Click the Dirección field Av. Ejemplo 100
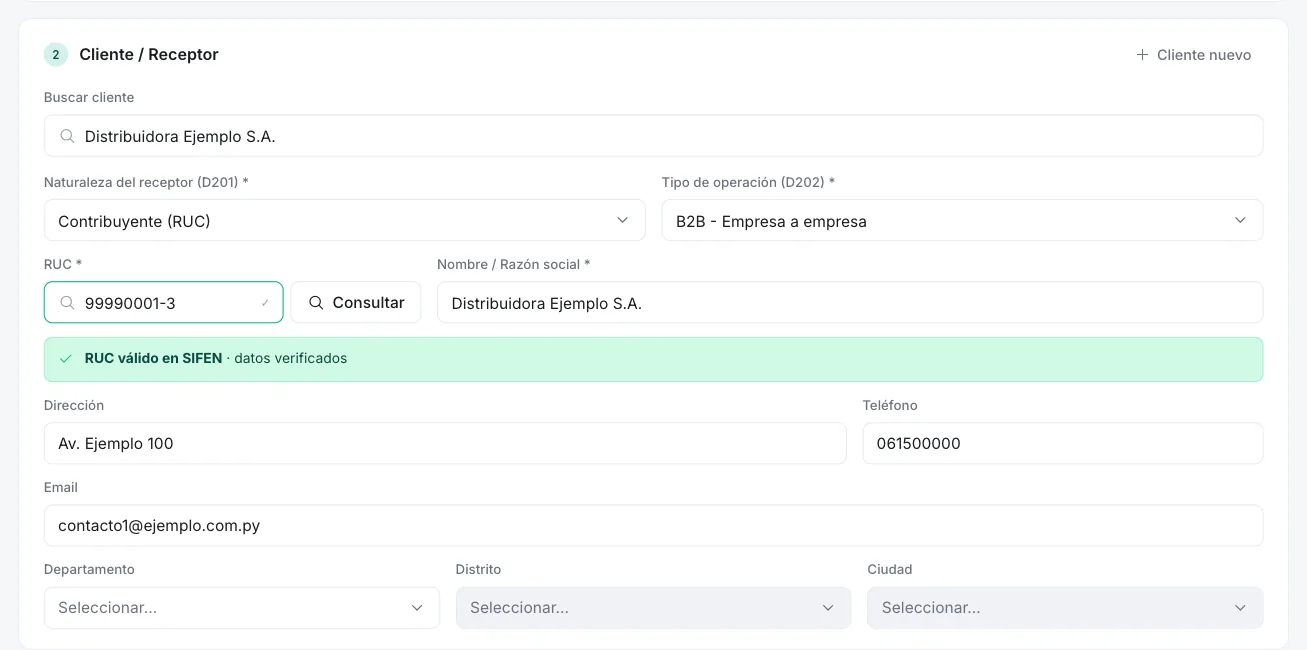Viewport: 1307px width, 650px height. coord(445,443)
